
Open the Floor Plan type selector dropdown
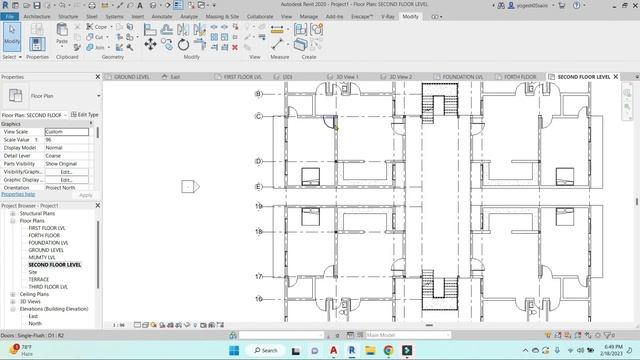click(x=98, y=96)
